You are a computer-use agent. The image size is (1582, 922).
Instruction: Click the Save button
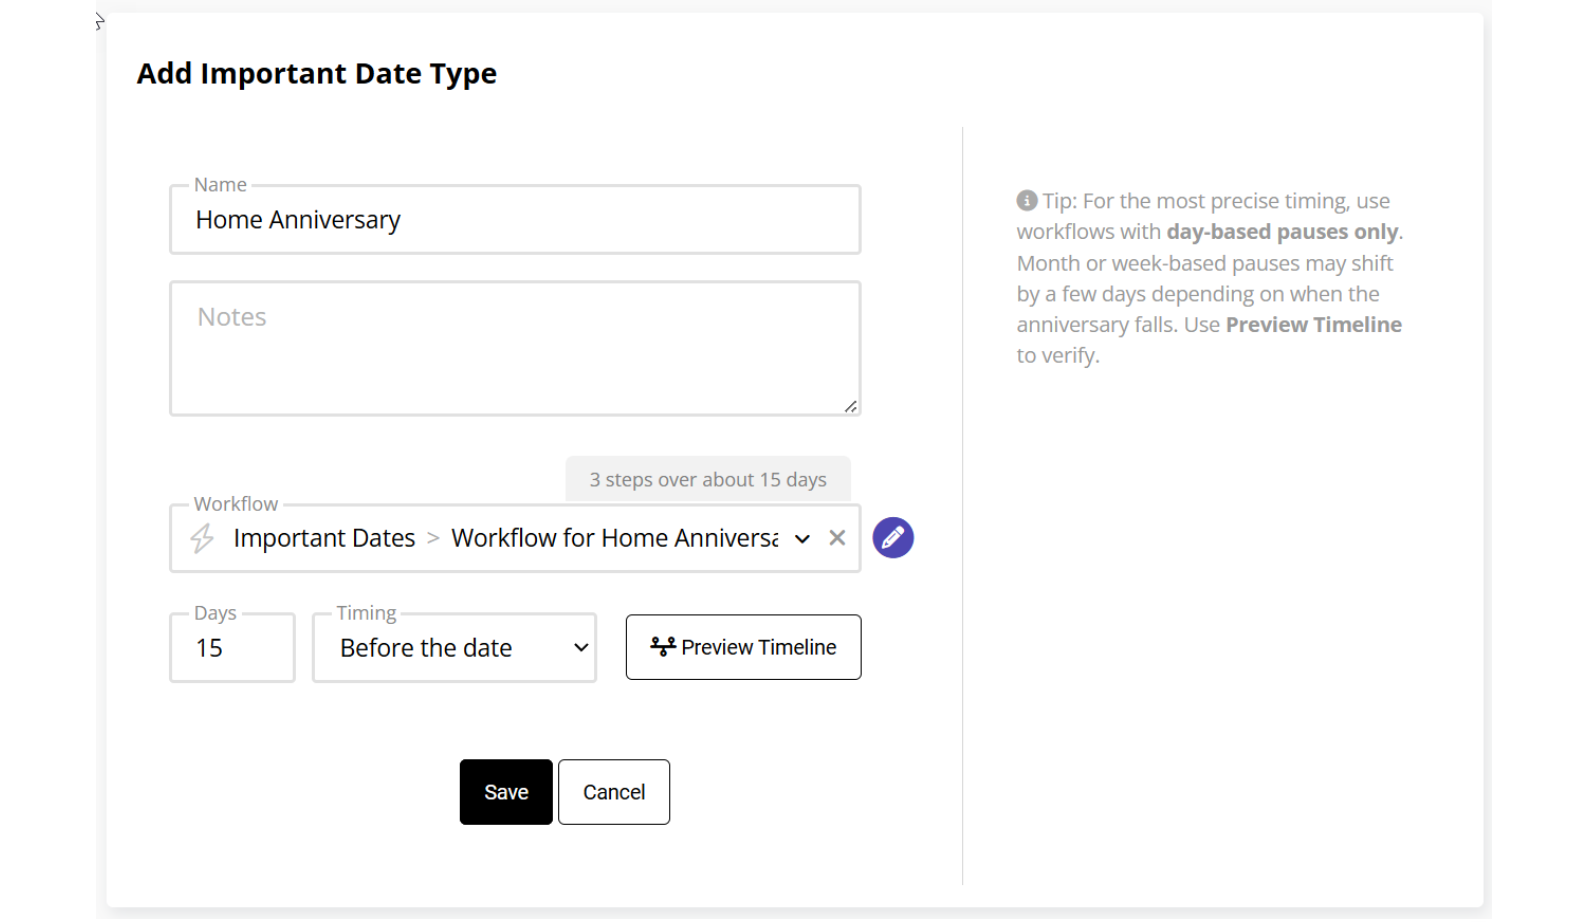(x=506, y=792)
